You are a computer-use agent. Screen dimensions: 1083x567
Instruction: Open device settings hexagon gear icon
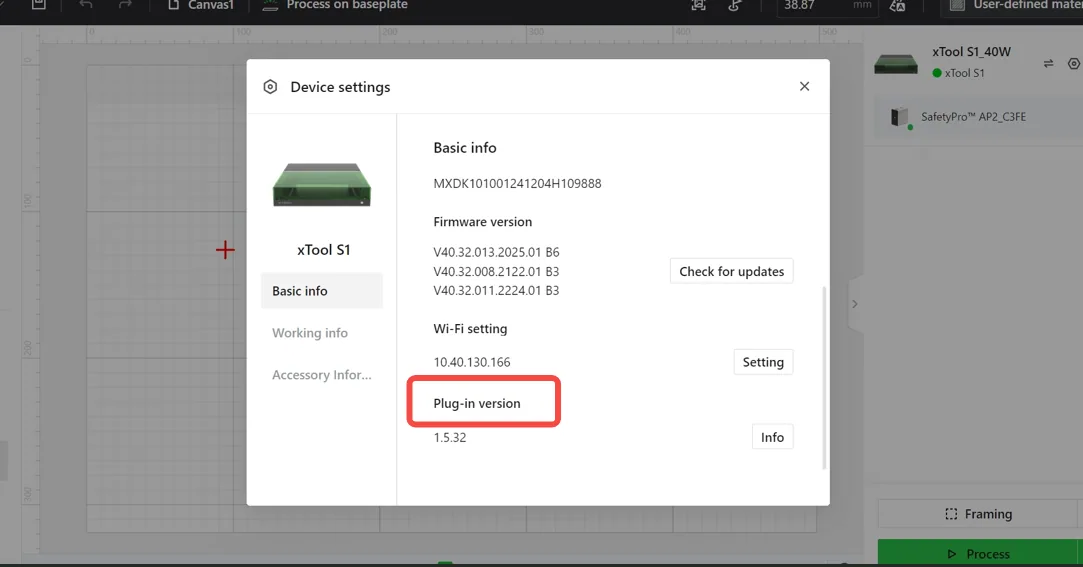pyautogui.click(x=1073, y=64)
